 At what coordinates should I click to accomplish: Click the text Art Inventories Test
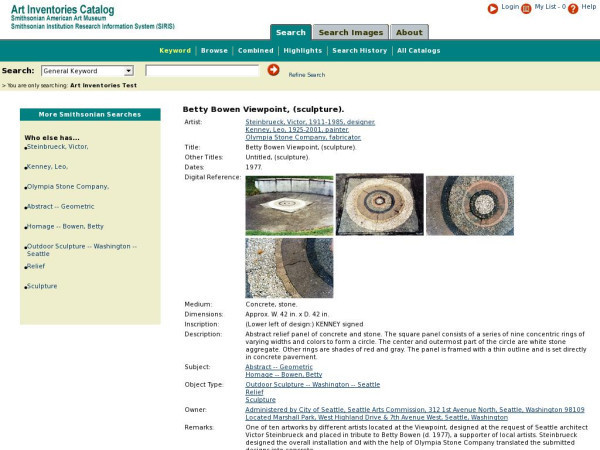point(103,85)
